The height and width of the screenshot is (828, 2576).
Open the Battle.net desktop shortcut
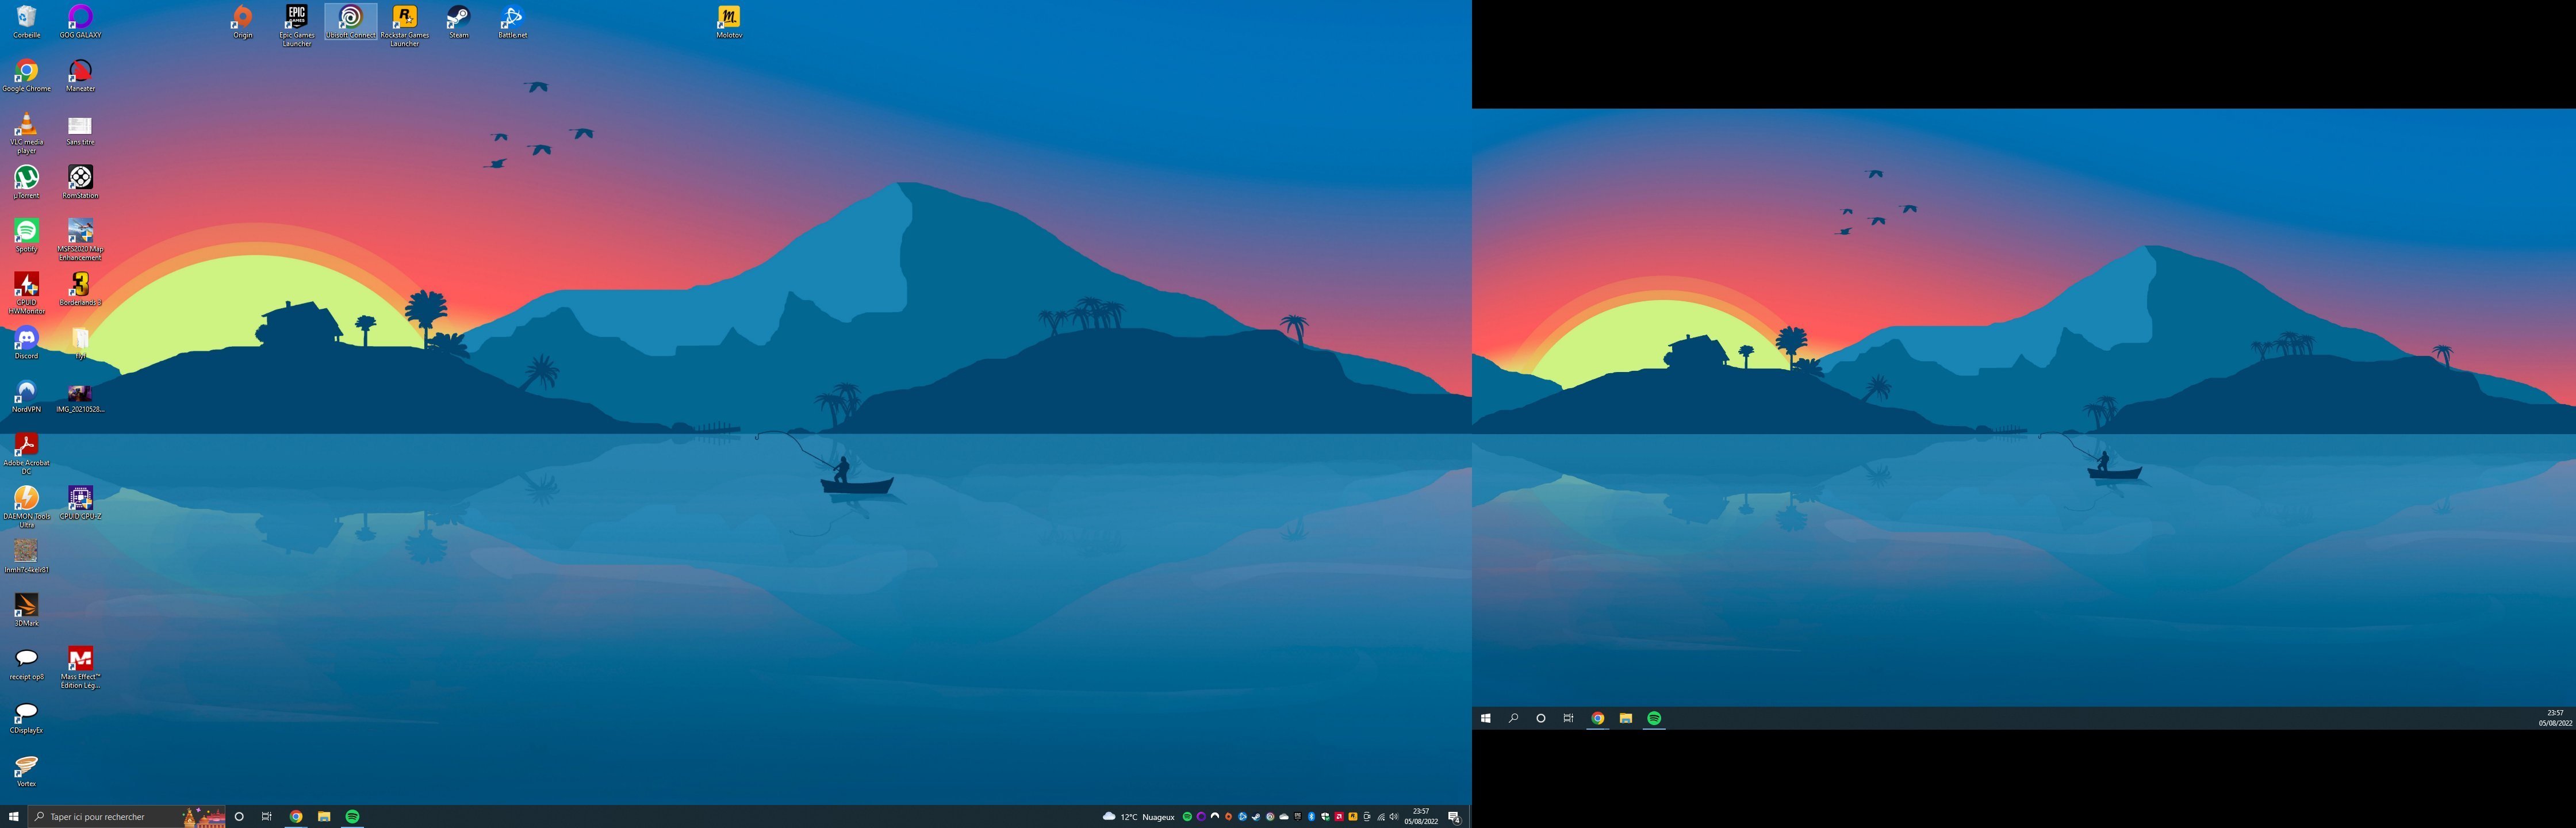click(512, 18)
